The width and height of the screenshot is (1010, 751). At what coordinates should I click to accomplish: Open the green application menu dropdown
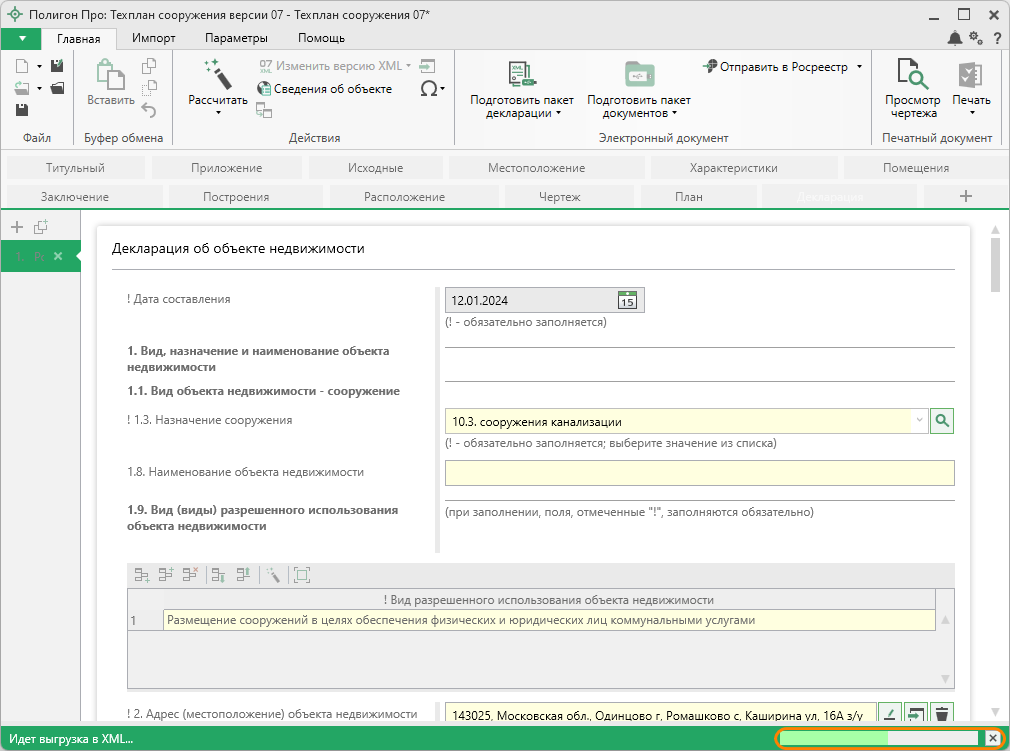pyautogui.click(x=21, y=38)
